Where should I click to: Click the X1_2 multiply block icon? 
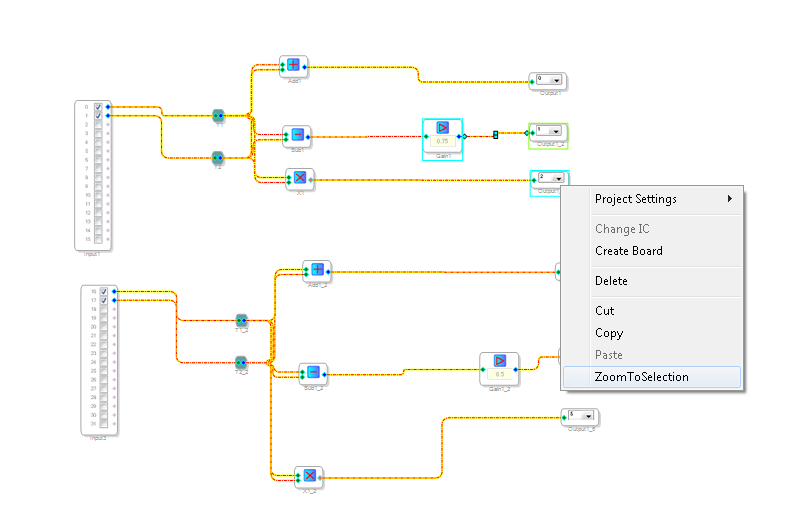(310, 475)
